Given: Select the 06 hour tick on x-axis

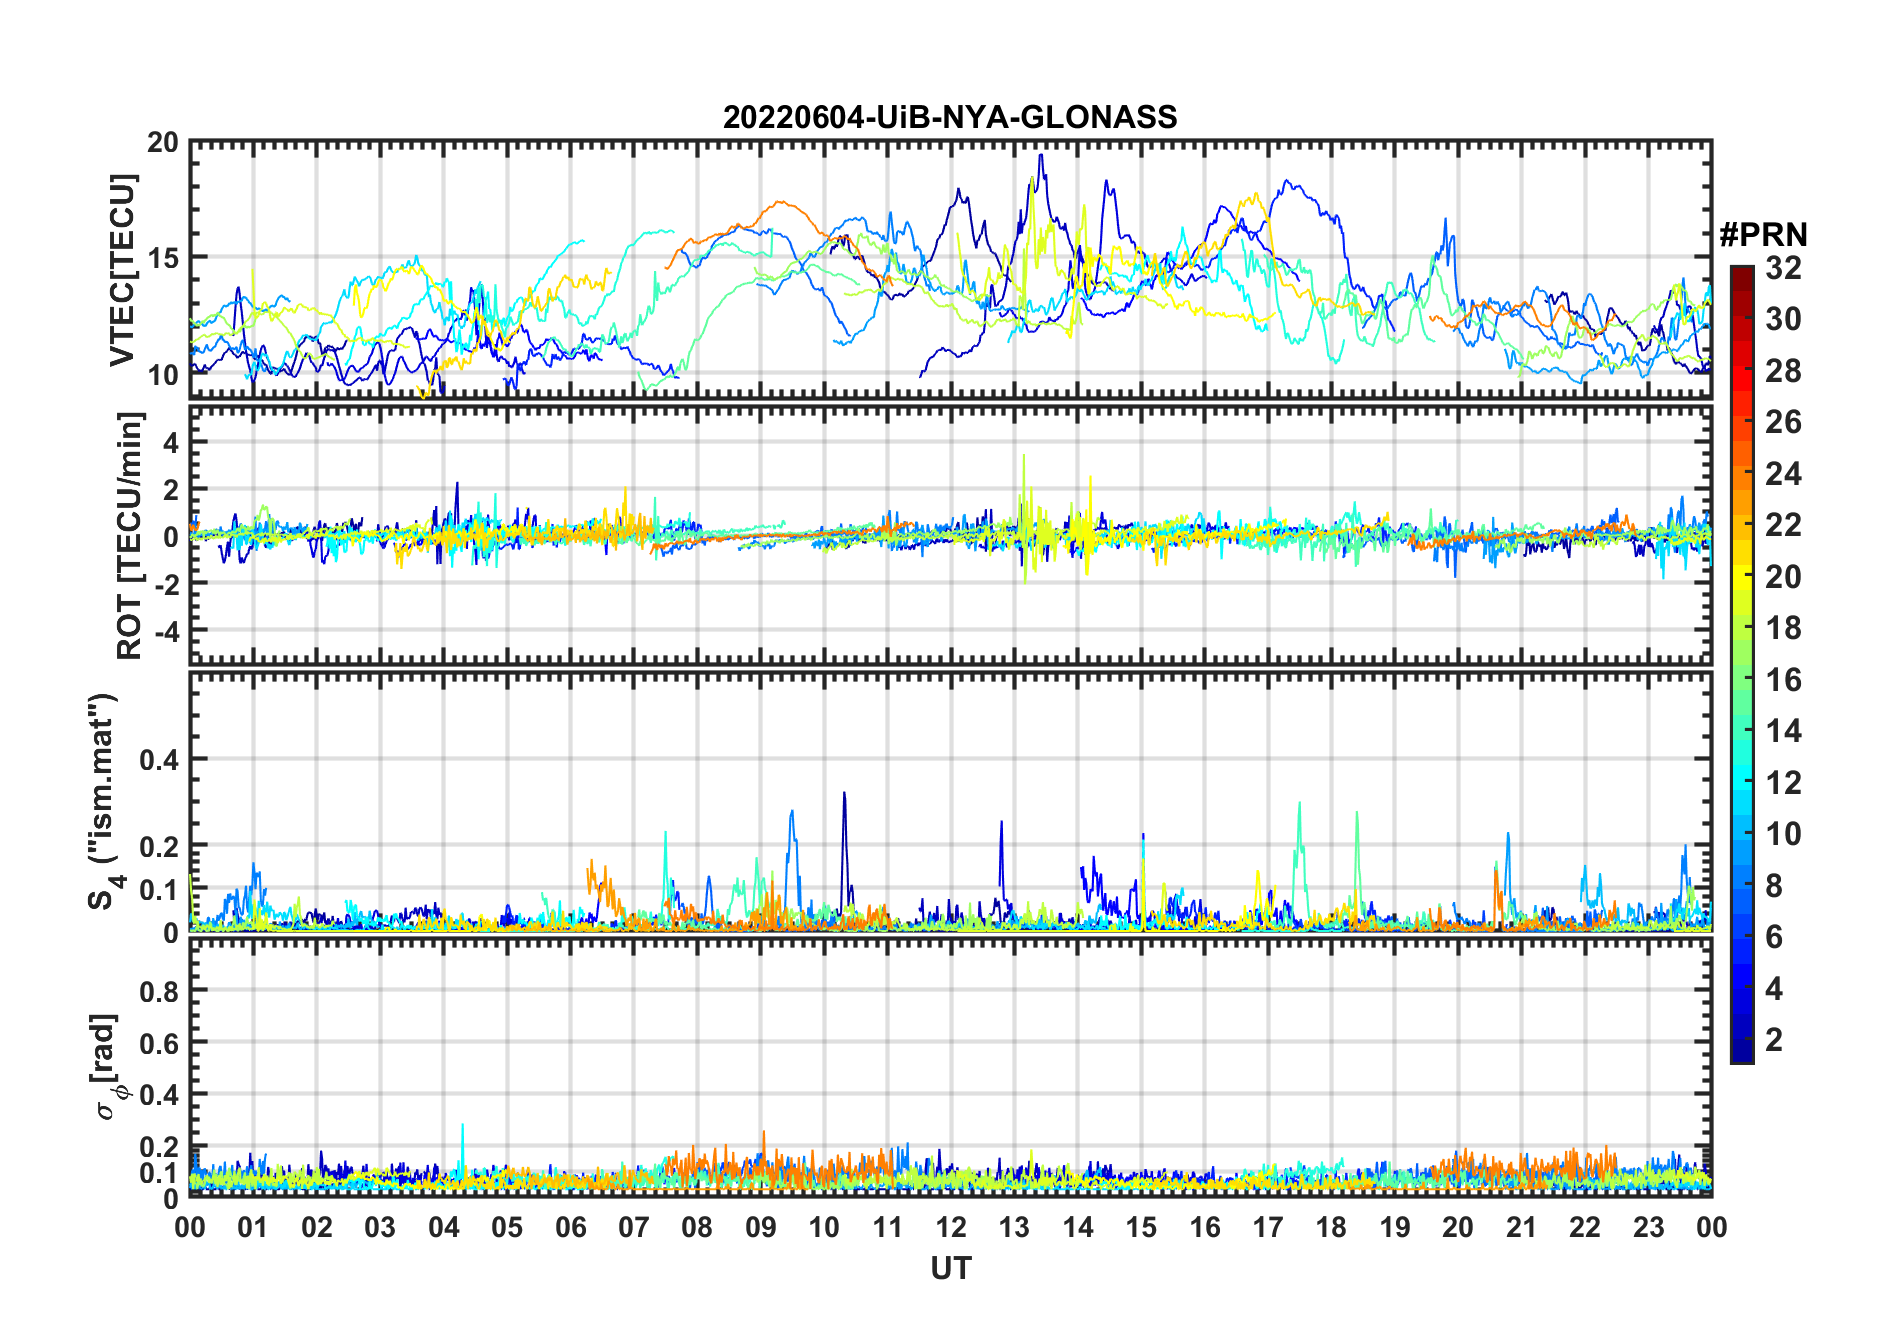Looking at the screenshot, I should pyautogui.click(x=570, y=1227).
